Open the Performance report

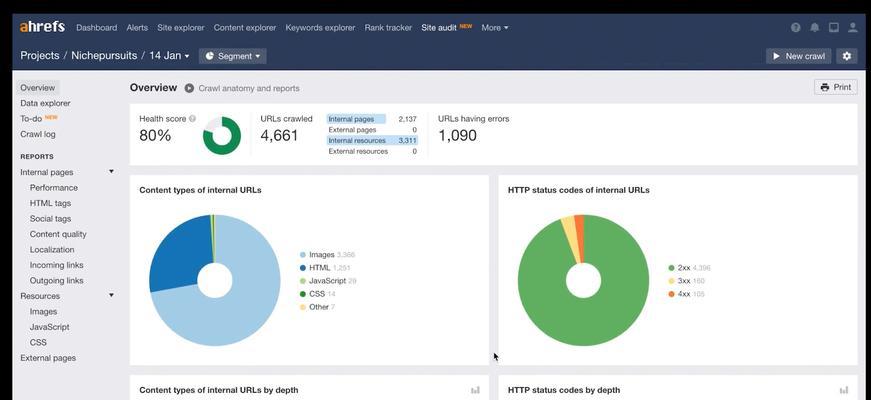point(54,188)
